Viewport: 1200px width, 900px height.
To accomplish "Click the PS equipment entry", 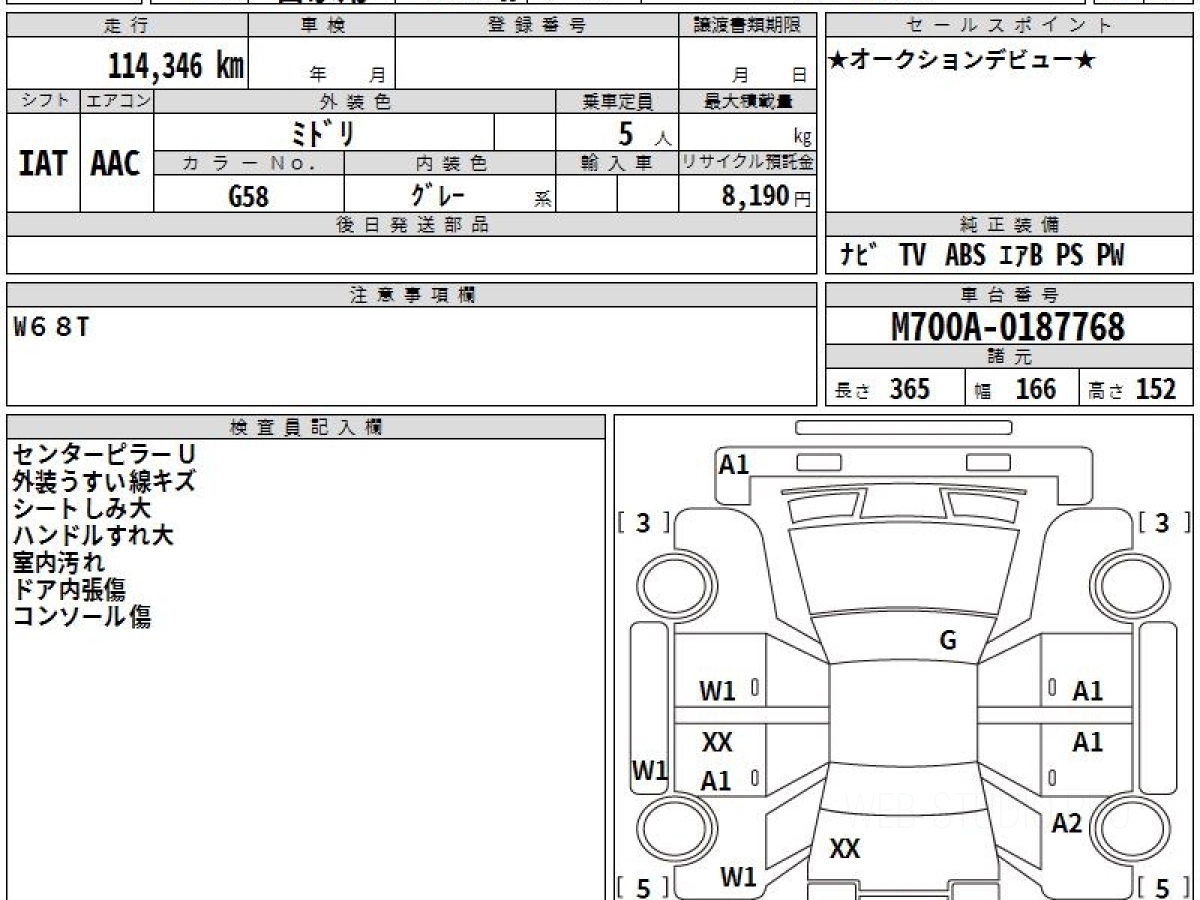I will [1069, 256].
